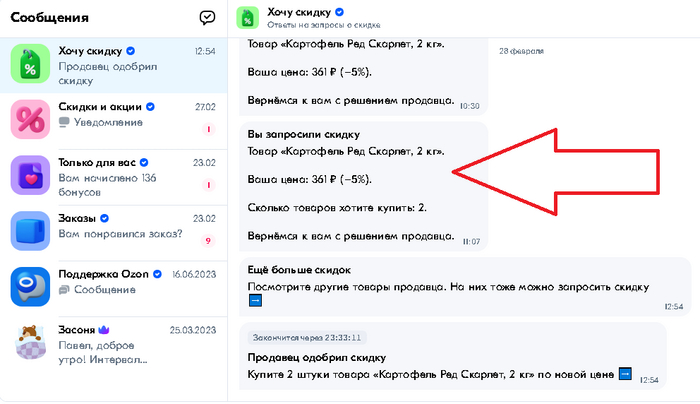Click Купите 2 штуки товара message text
Screen dimensions: 700x404
pyautogui.click(x=431, y=375)
